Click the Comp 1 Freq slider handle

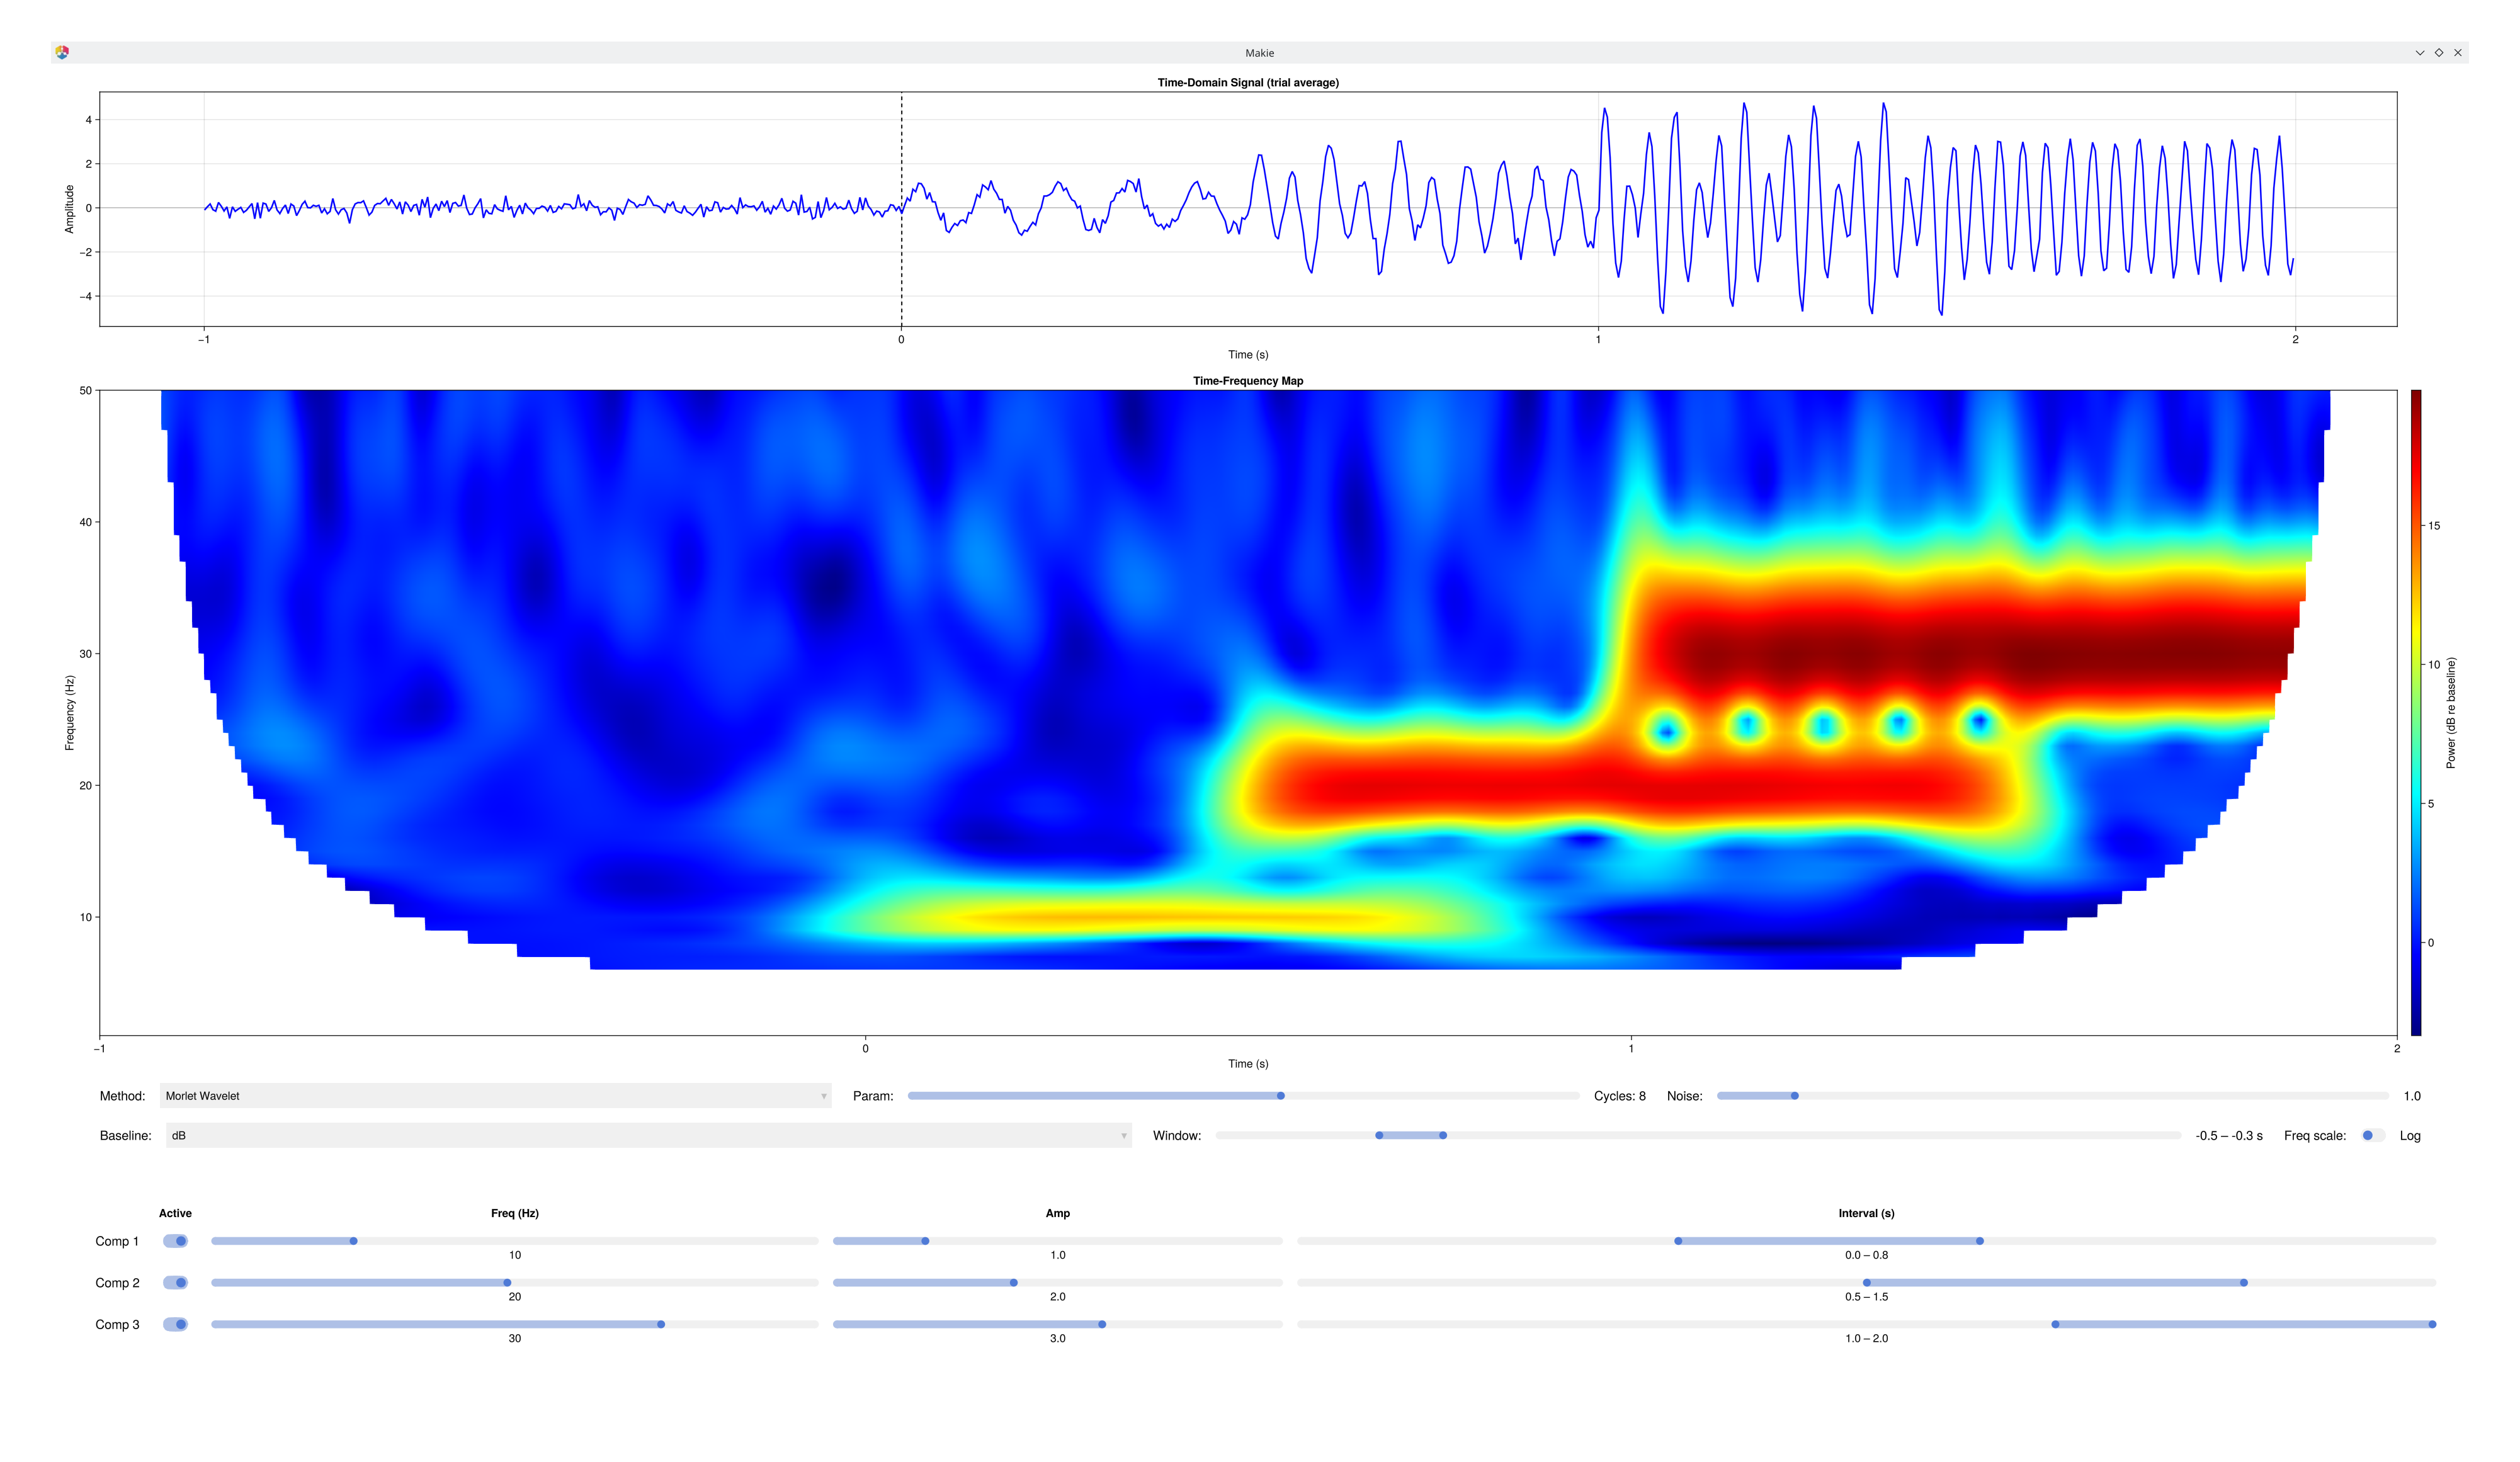point(353,1240)
